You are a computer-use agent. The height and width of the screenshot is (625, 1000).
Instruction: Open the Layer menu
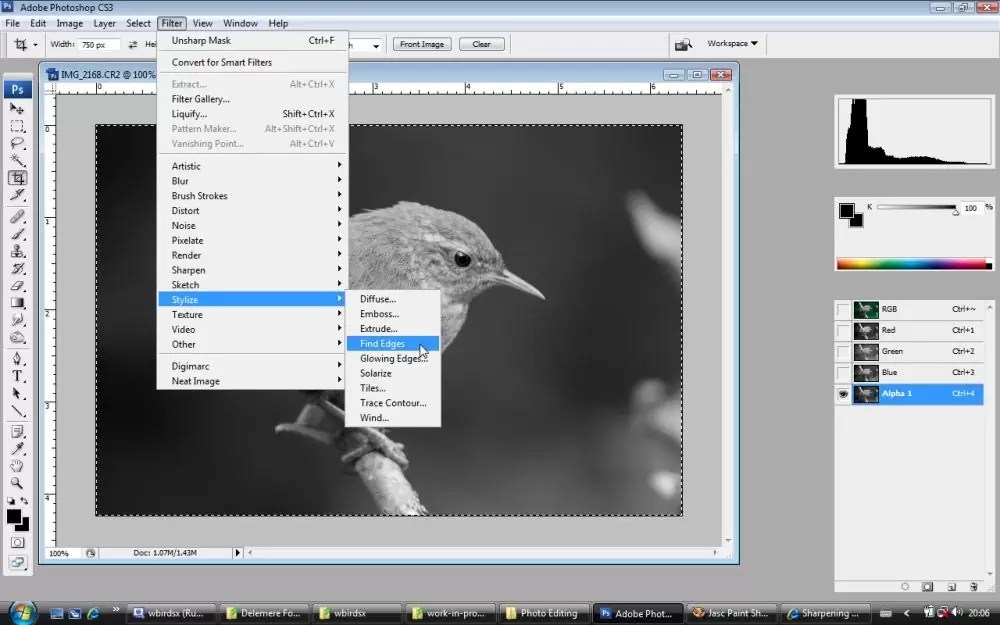(105, 23)
